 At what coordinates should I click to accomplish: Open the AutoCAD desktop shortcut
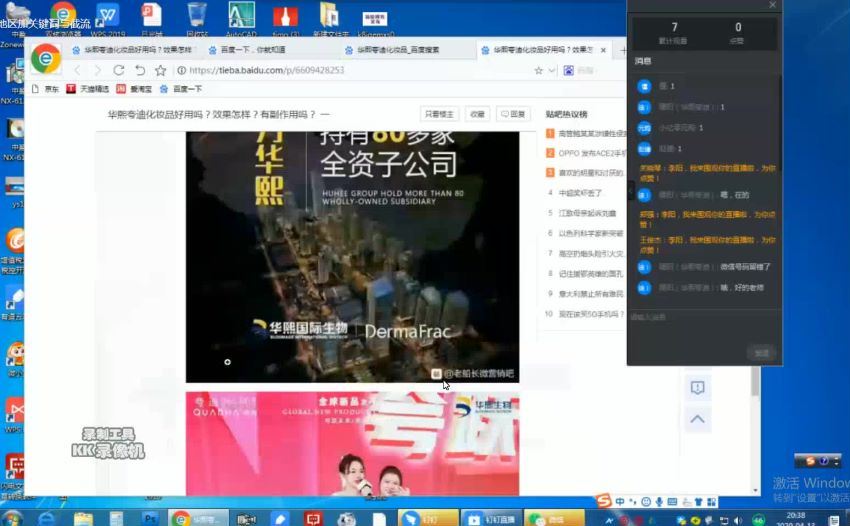point(241,18)
